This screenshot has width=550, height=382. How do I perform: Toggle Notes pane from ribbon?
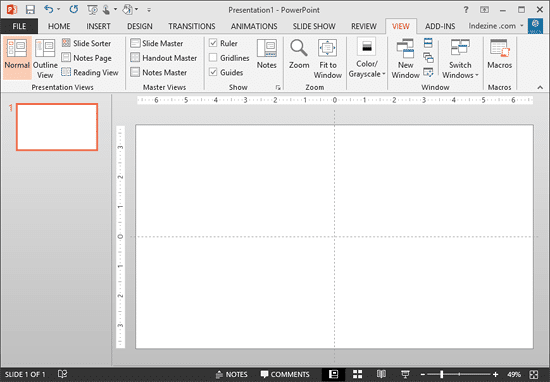coord(267,53)
